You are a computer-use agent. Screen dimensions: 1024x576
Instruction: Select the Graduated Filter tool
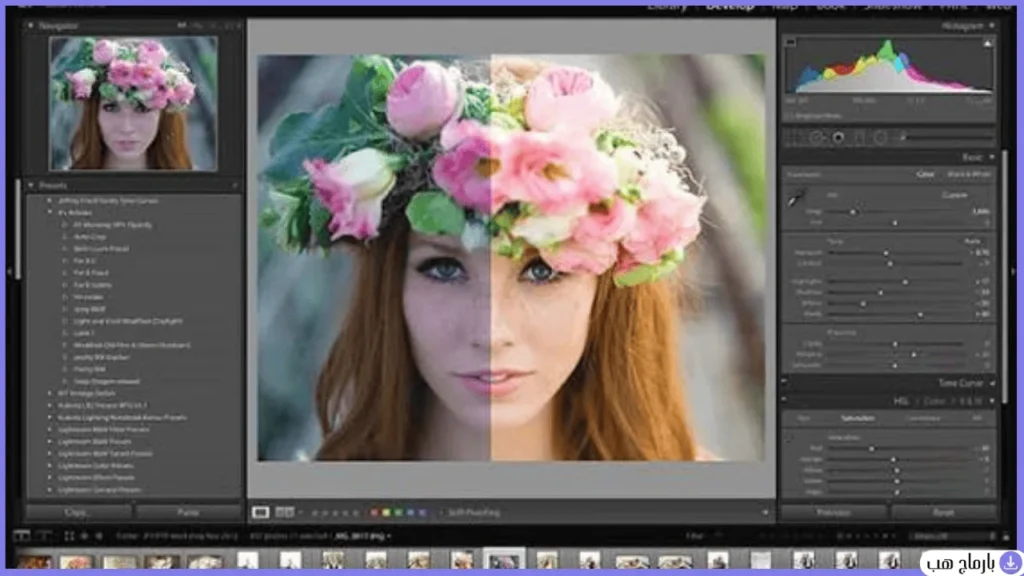coord(859,138)
